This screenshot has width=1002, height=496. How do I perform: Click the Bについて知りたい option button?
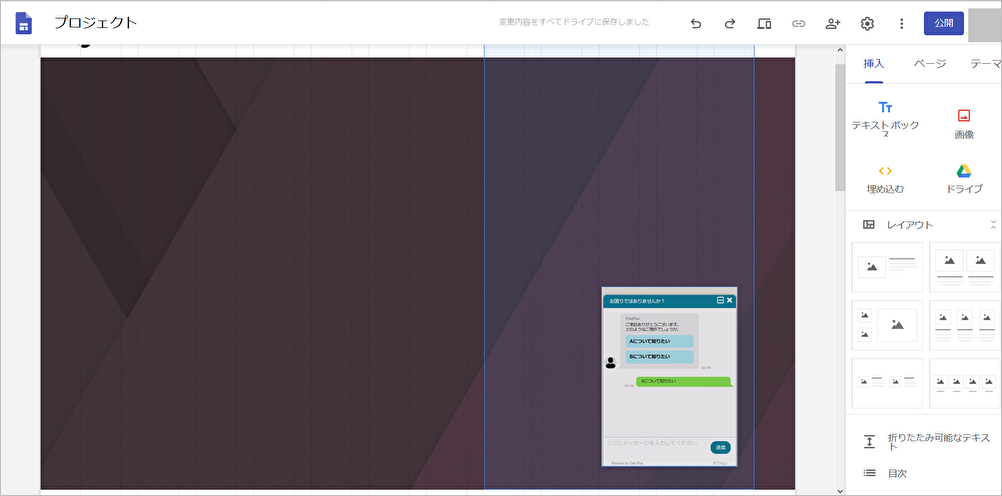pos(659,357)
